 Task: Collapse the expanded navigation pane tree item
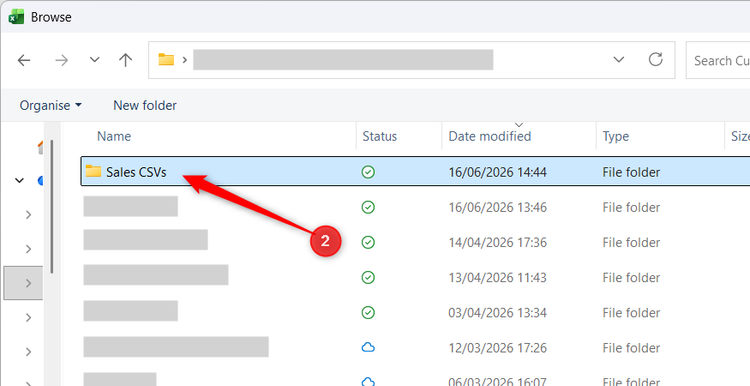(19, 180)
